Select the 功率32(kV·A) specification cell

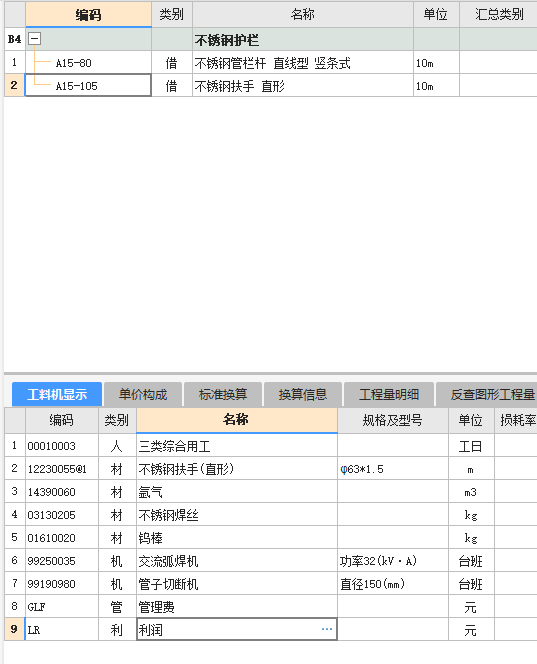coord(393,560)
